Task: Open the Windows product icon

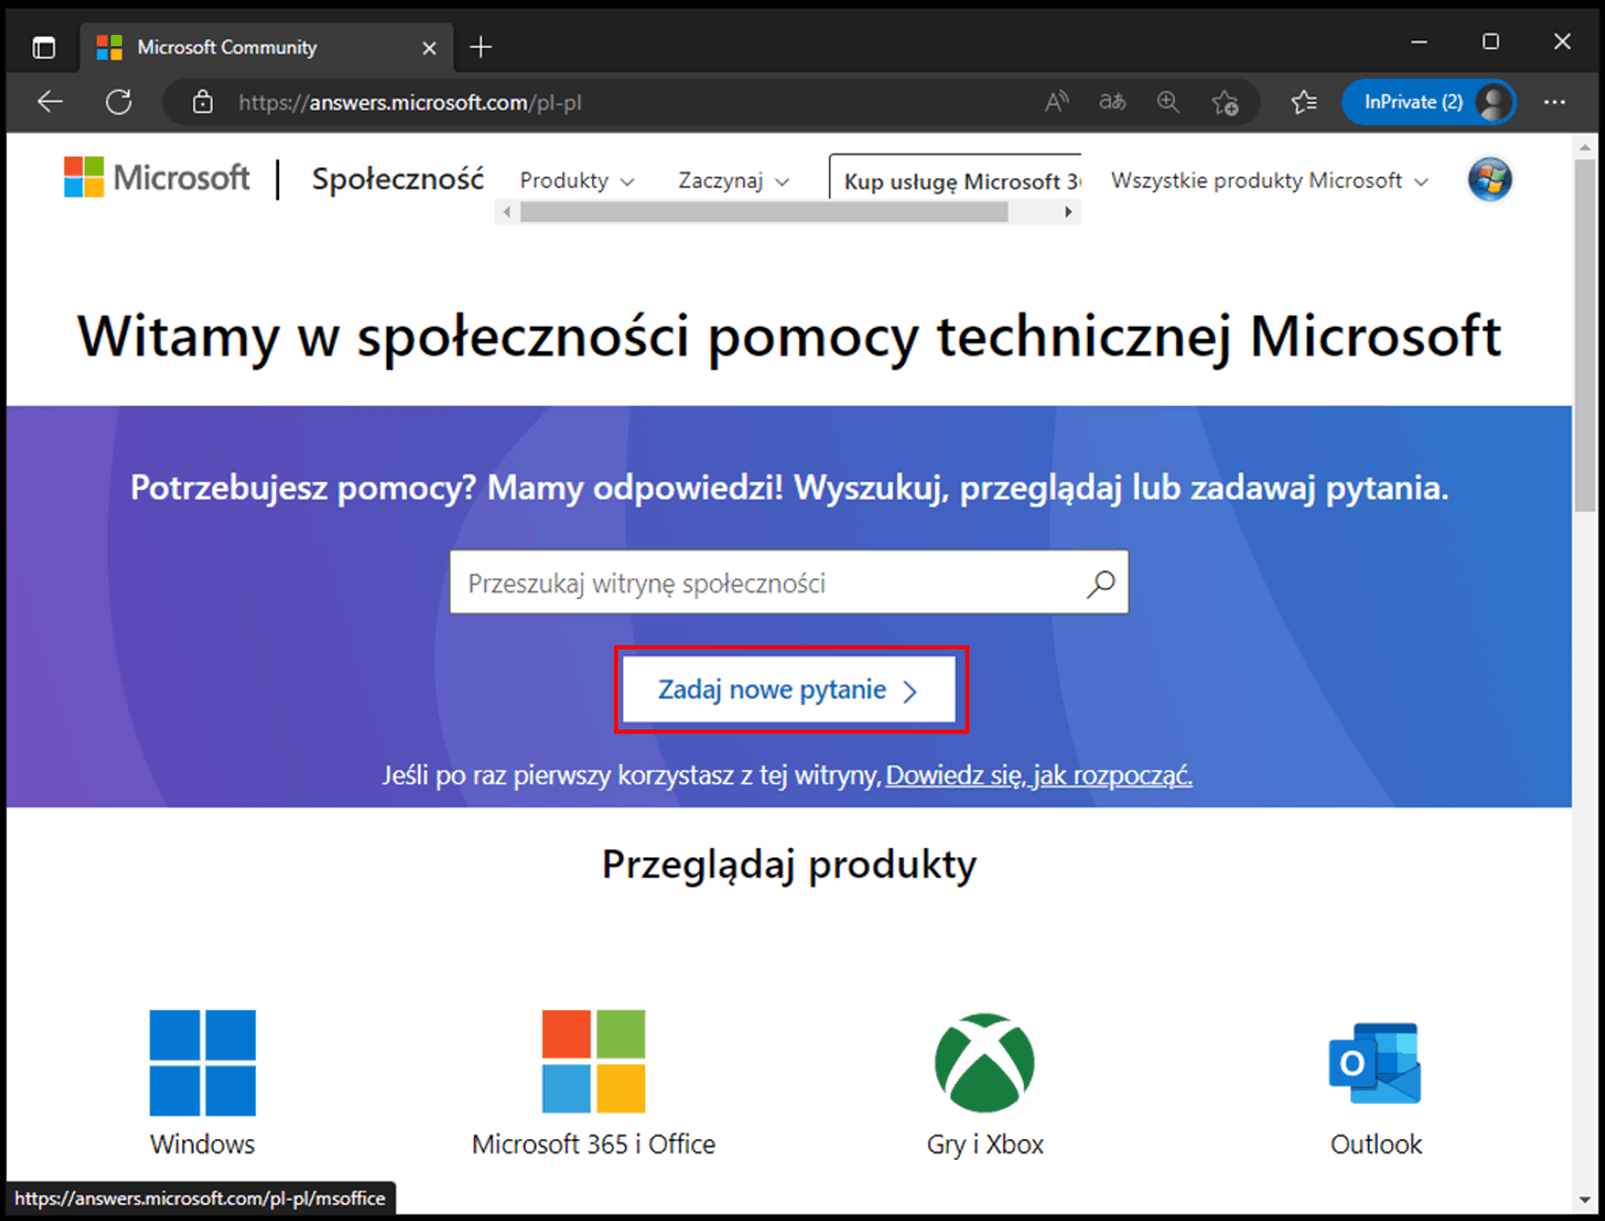Action: pos(203,1062)
